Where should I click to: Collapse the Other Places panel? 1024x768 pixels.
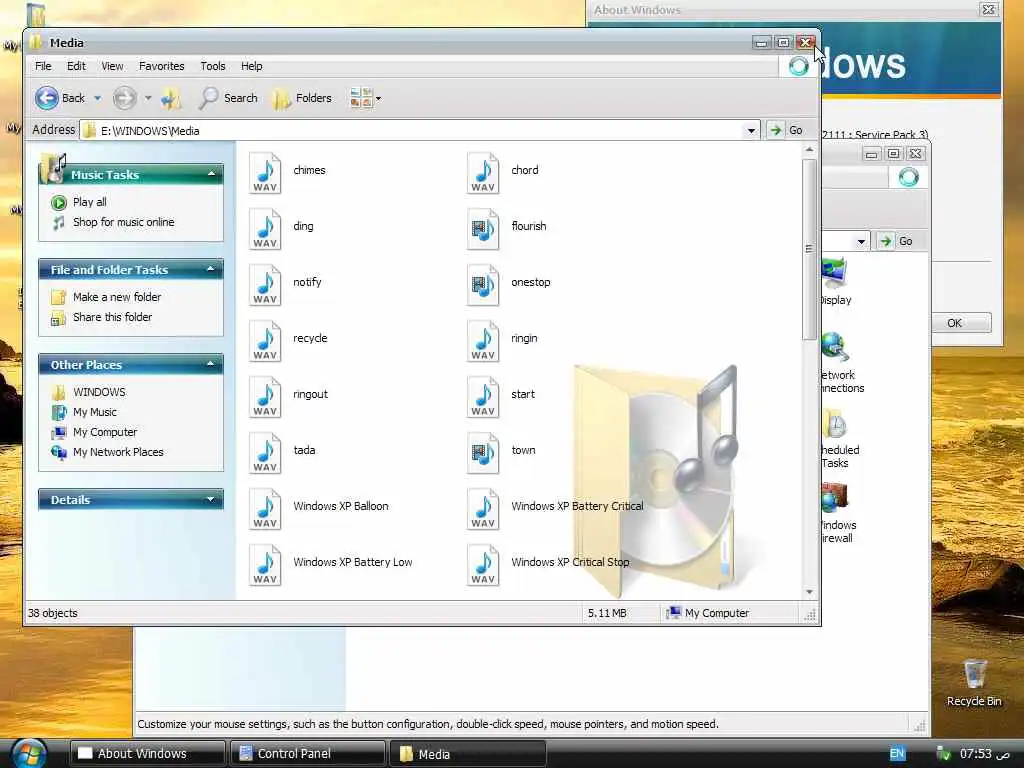point(210,364)
